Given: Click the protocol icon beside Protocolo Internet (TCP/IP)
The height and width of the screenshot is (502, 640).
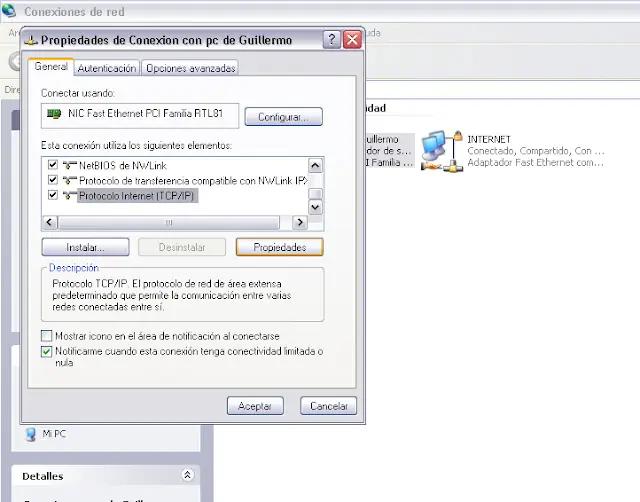Looking at the screenshot, I should coord(69,195).
